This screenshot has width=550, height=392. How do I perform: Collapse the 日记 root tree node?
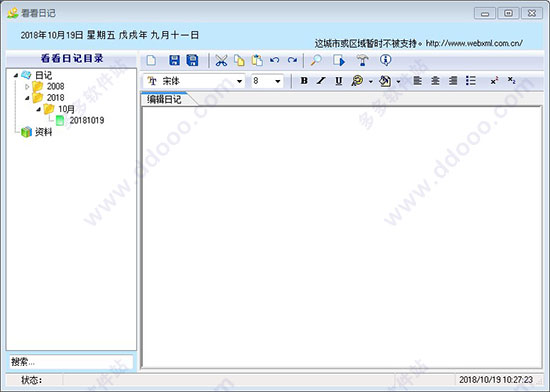(x=16, y=75)
